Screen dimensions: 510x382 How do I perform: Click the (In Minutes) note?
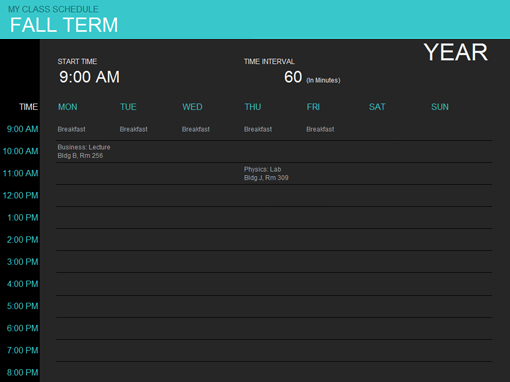(323, 80)
